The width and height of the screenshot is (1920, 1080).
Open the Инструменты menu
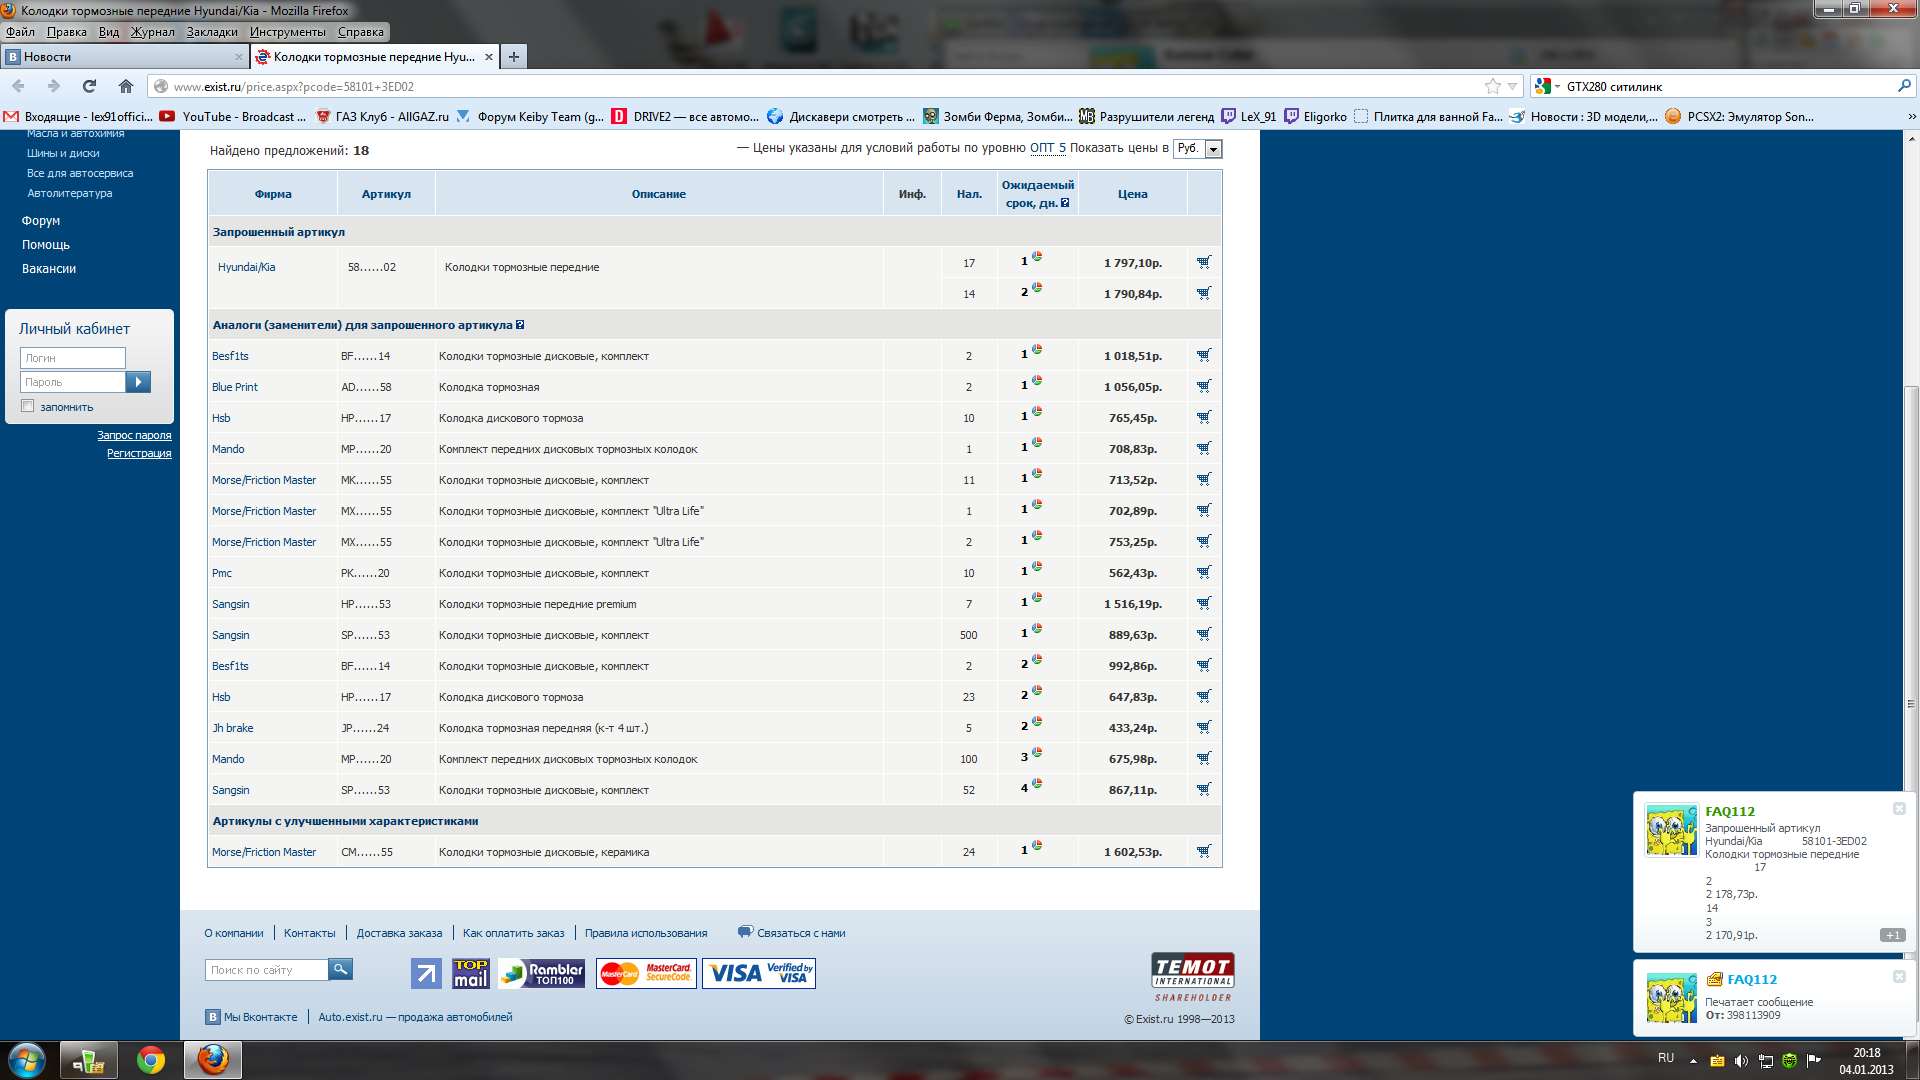[287, 32]
